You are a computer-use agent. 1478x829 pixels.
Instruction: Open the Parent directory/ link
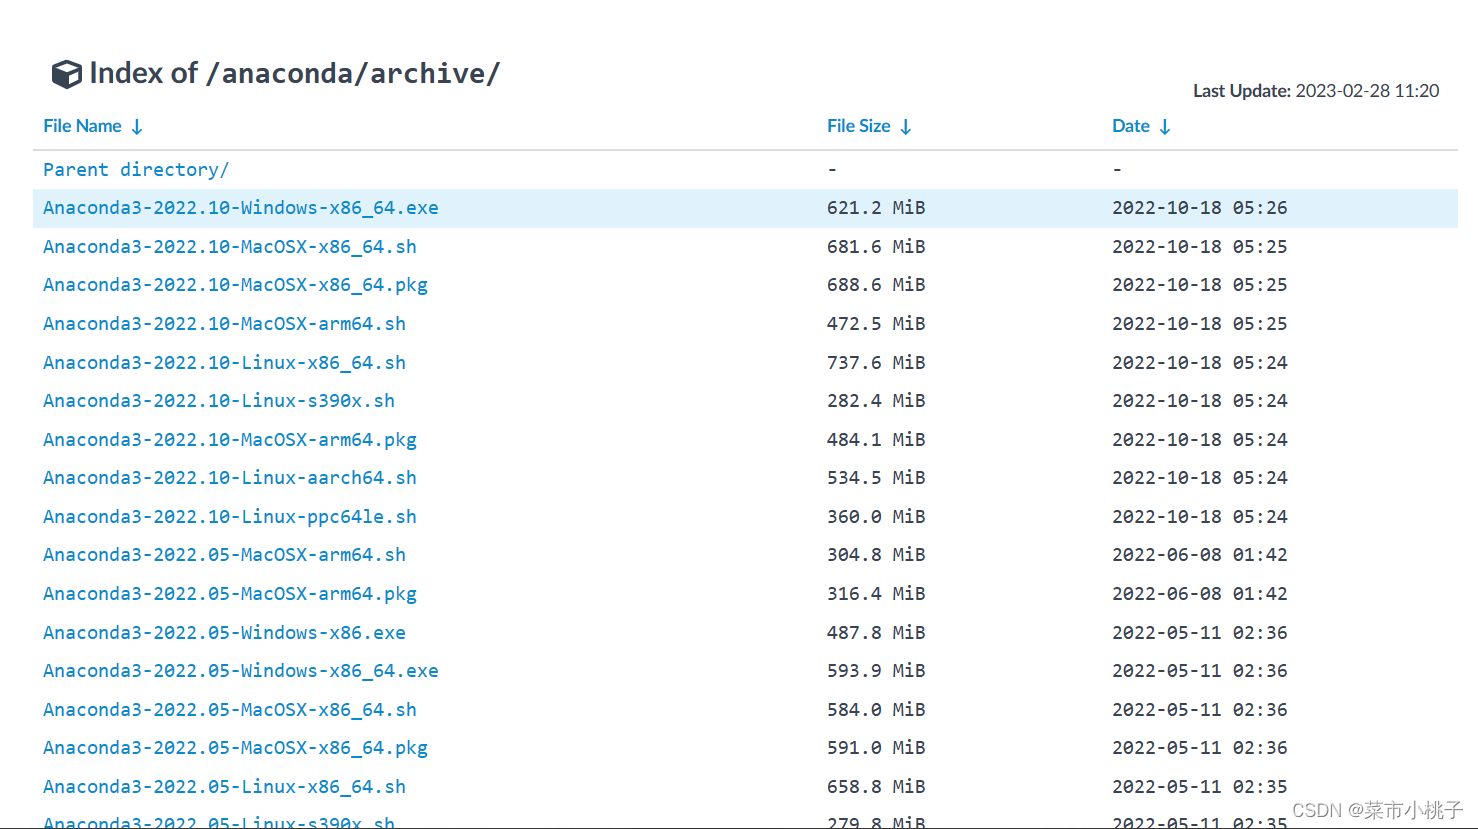136,169
